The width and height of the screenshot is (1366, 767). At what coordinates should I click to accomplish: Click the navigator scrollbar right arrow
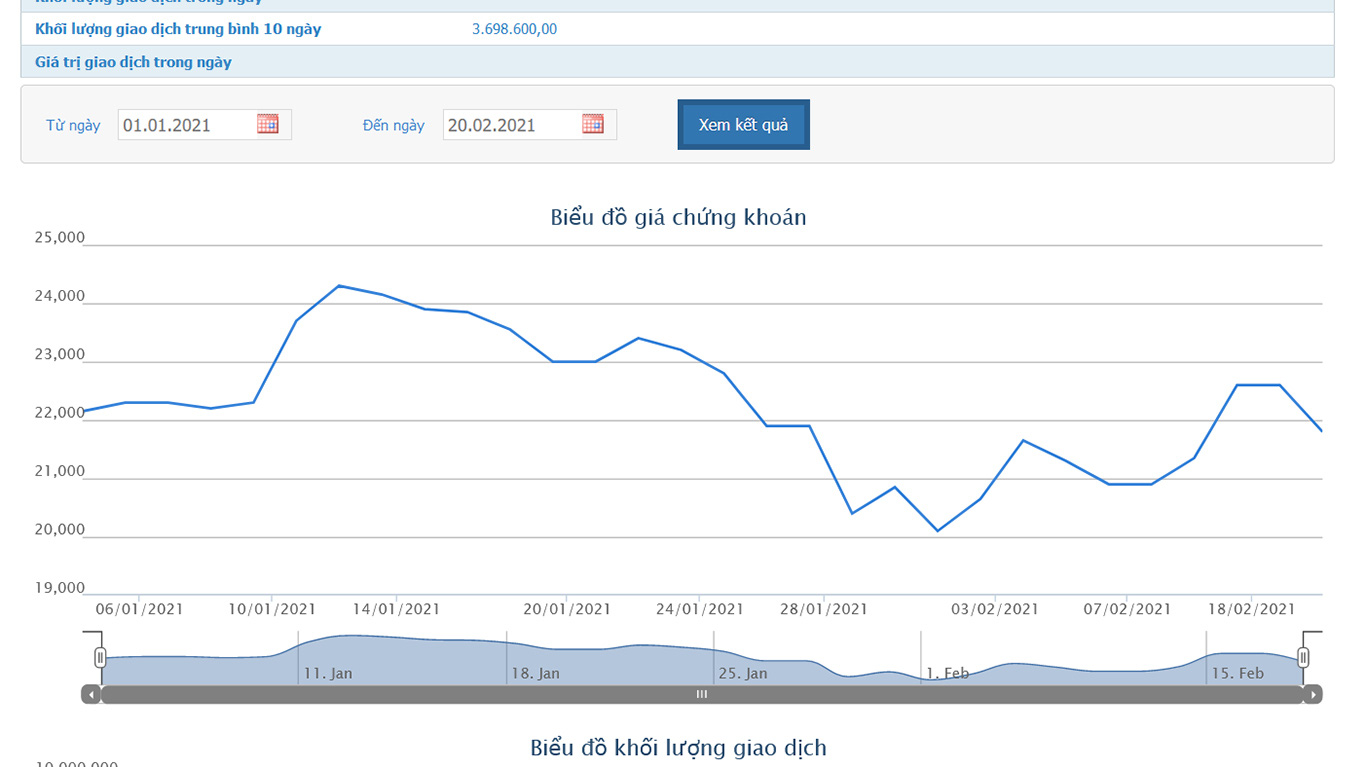coord(1312,694)
